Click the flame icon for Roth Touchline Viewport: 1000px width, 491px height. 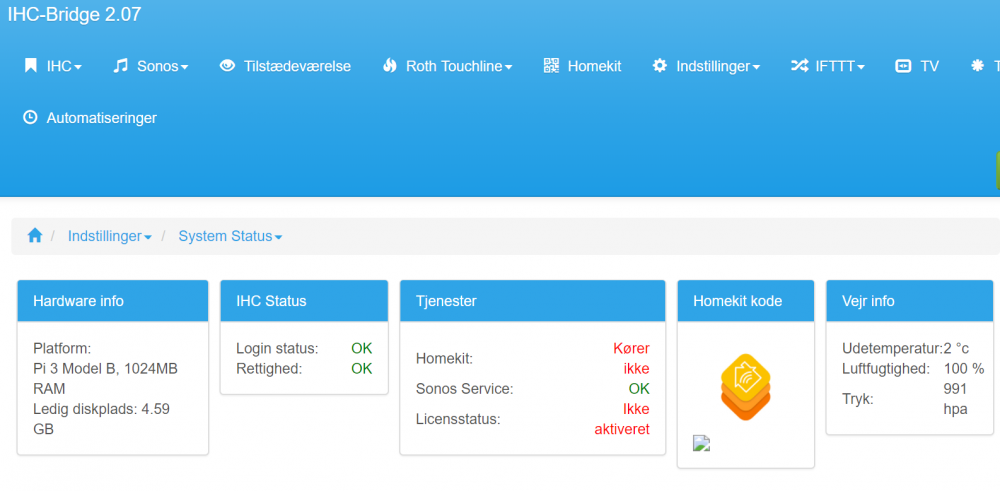point(389,66)
